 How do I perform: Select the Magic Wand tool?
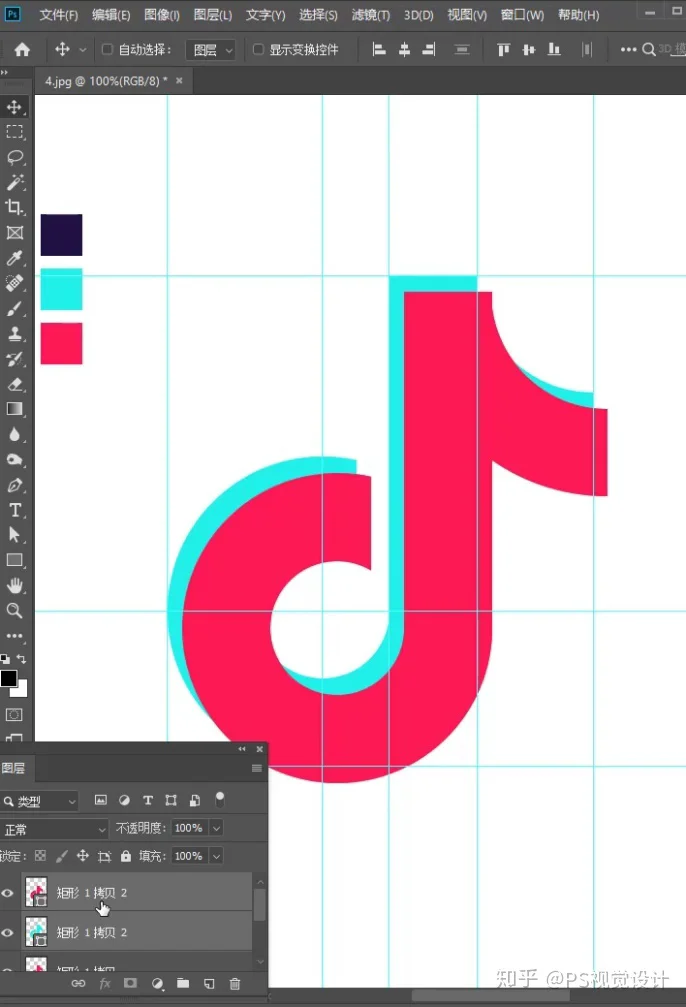[14, 182]
